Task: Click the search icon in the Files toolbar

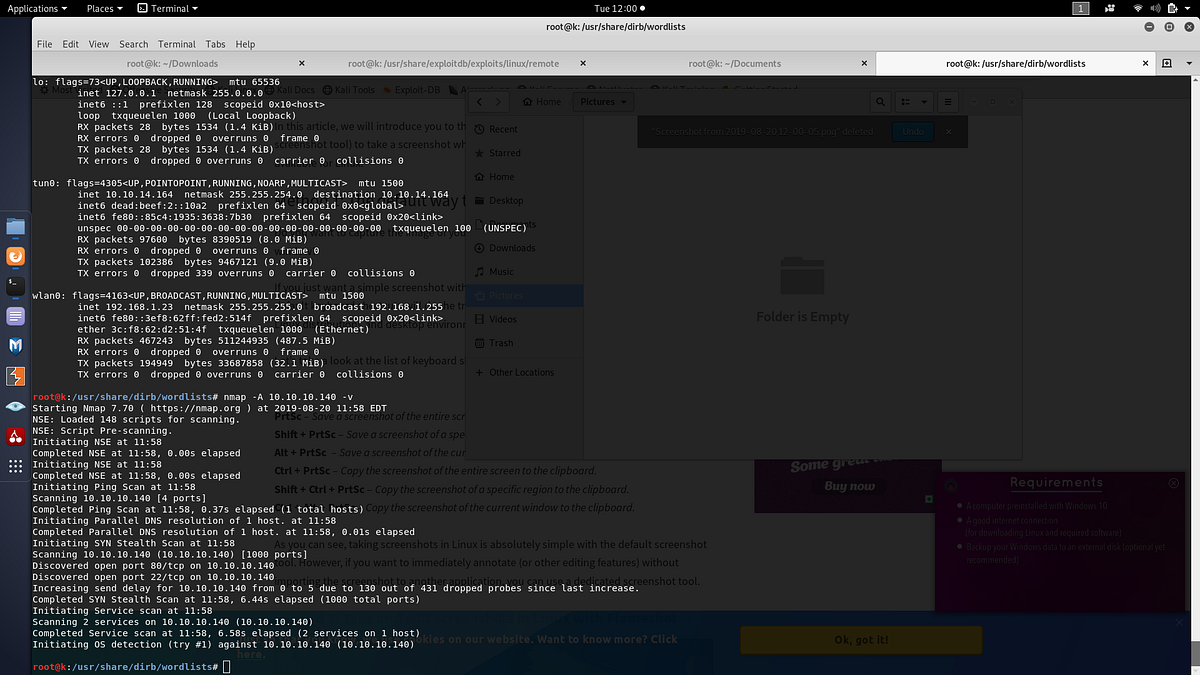Action: point(881,101)
